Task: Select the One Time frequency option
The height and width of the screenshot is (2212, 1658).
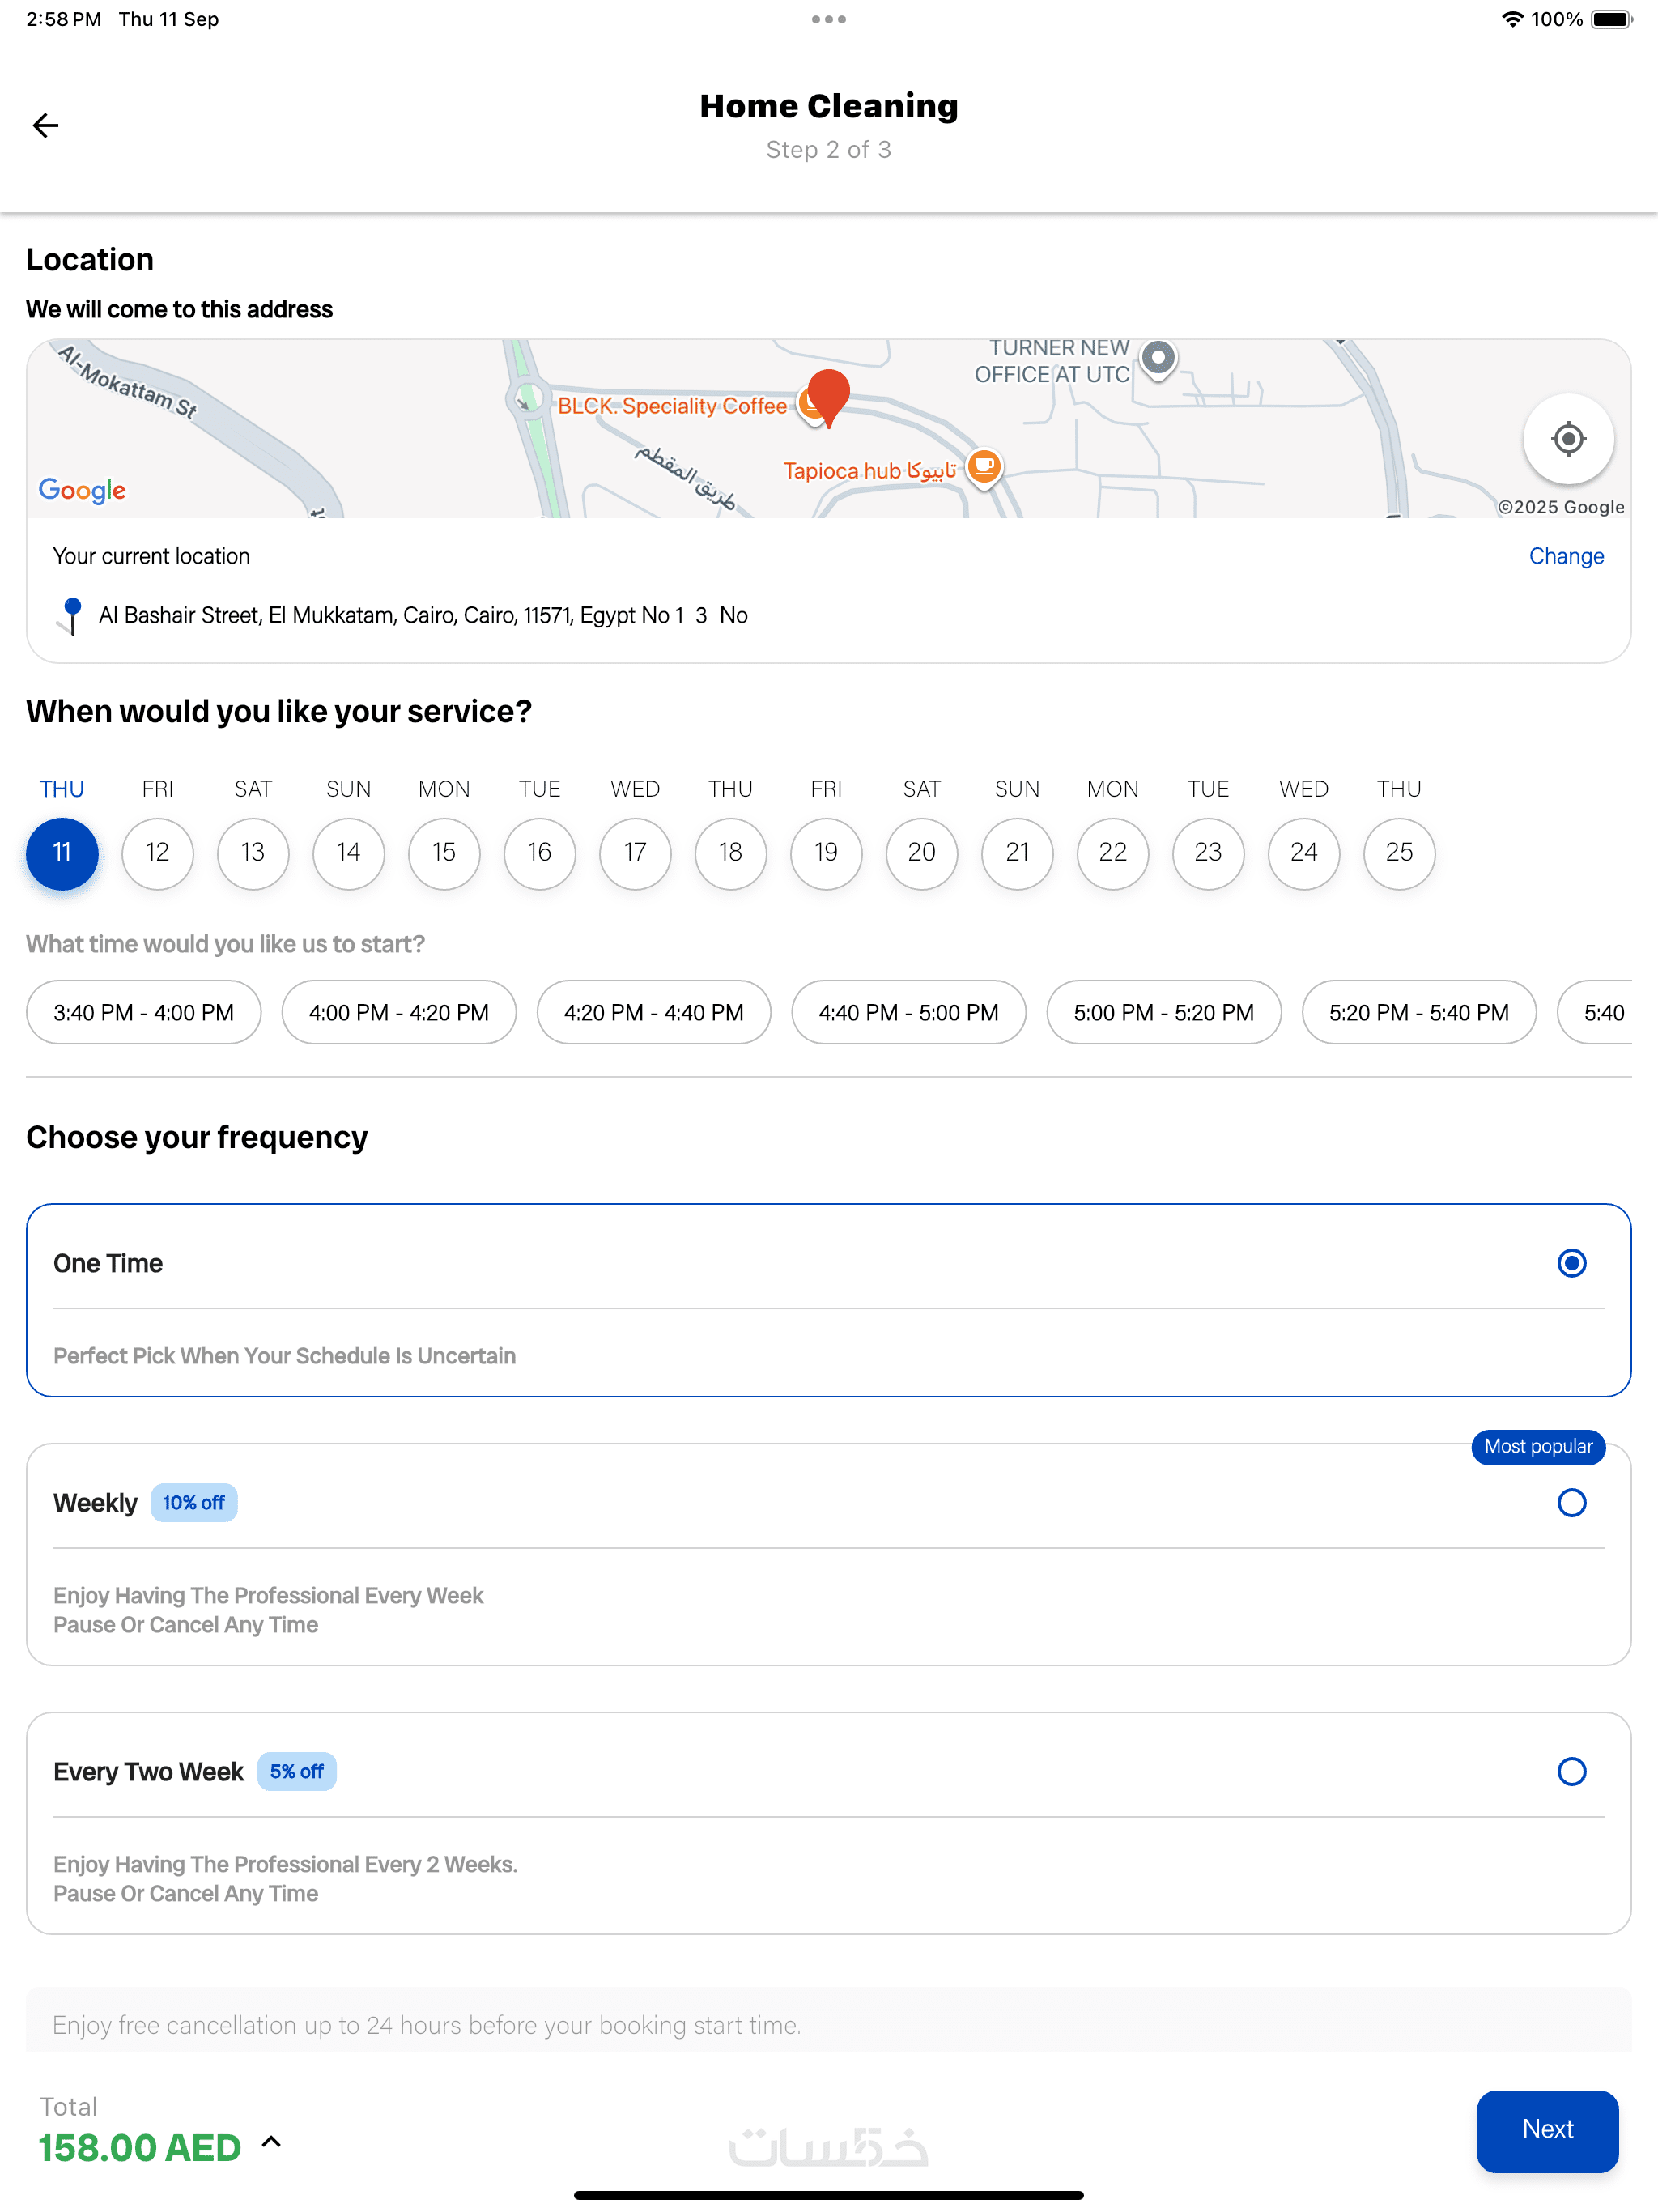Action: coord(1571,1263)
